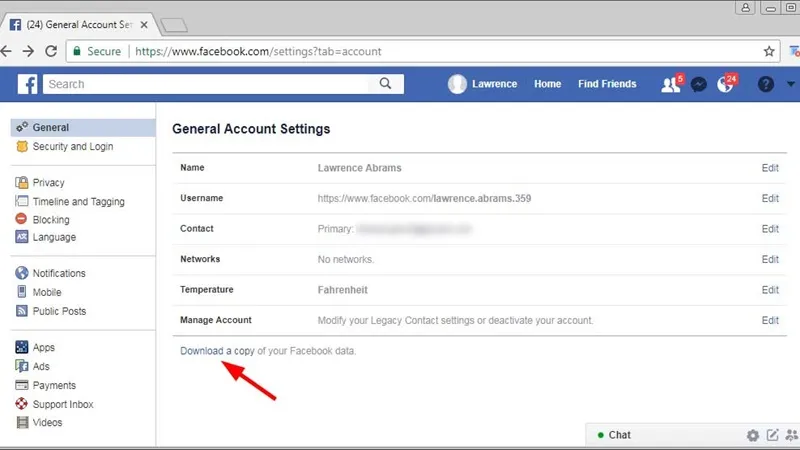Go back with the browser back arrow
800x450 pixels.
(x=6, y=51)
